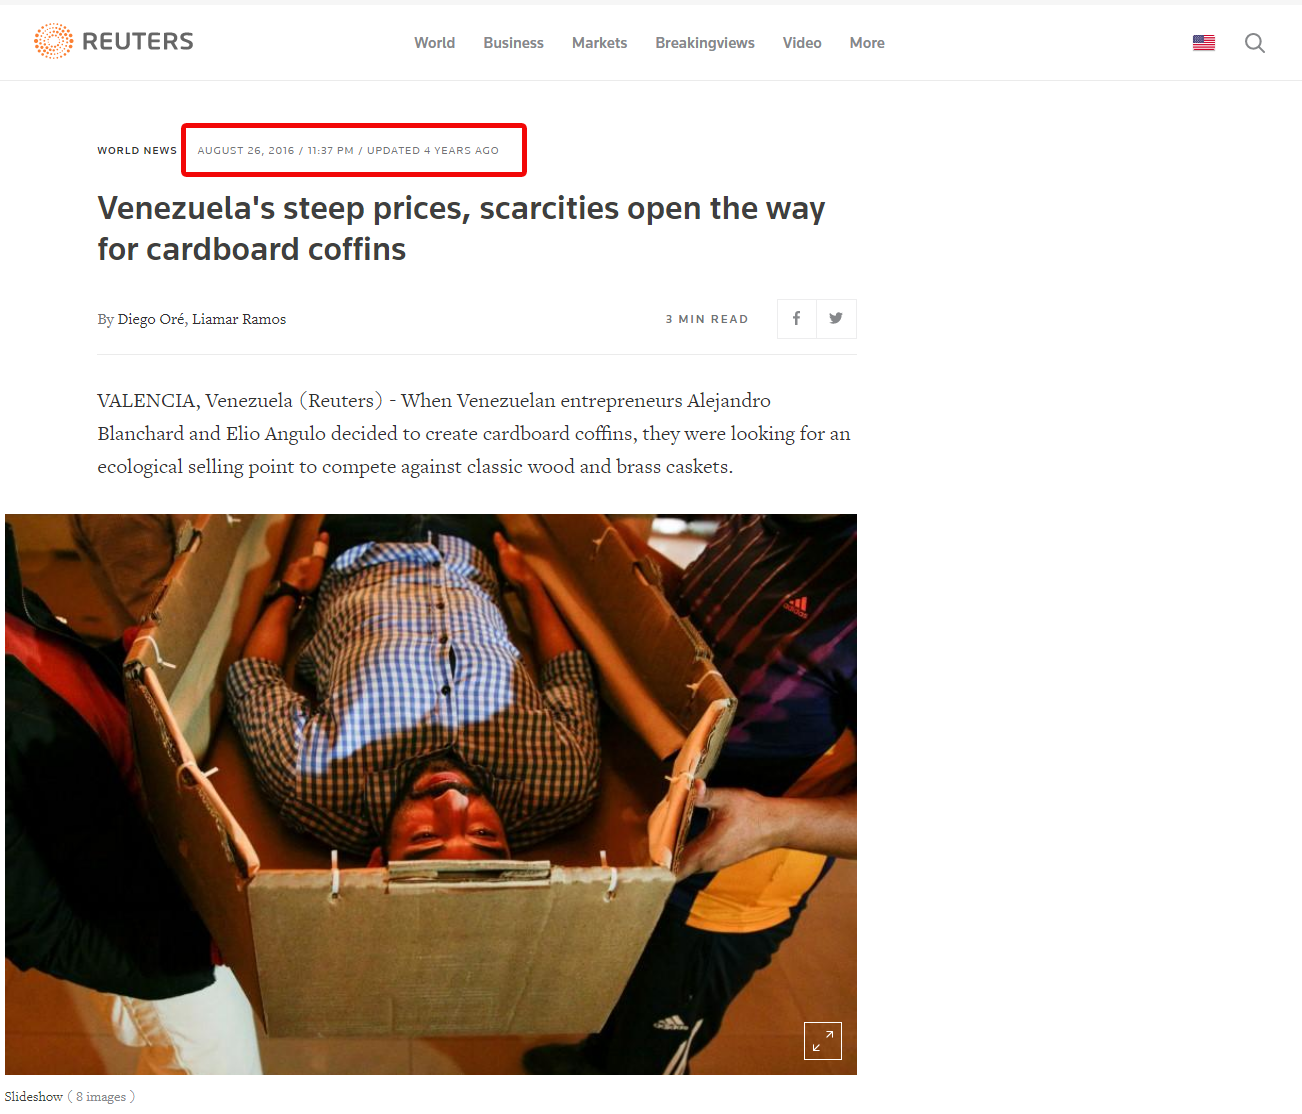This screenshot has width=1302, height=1114.
Task: Click author name Liamar Ramos
Action: [239, 319]
